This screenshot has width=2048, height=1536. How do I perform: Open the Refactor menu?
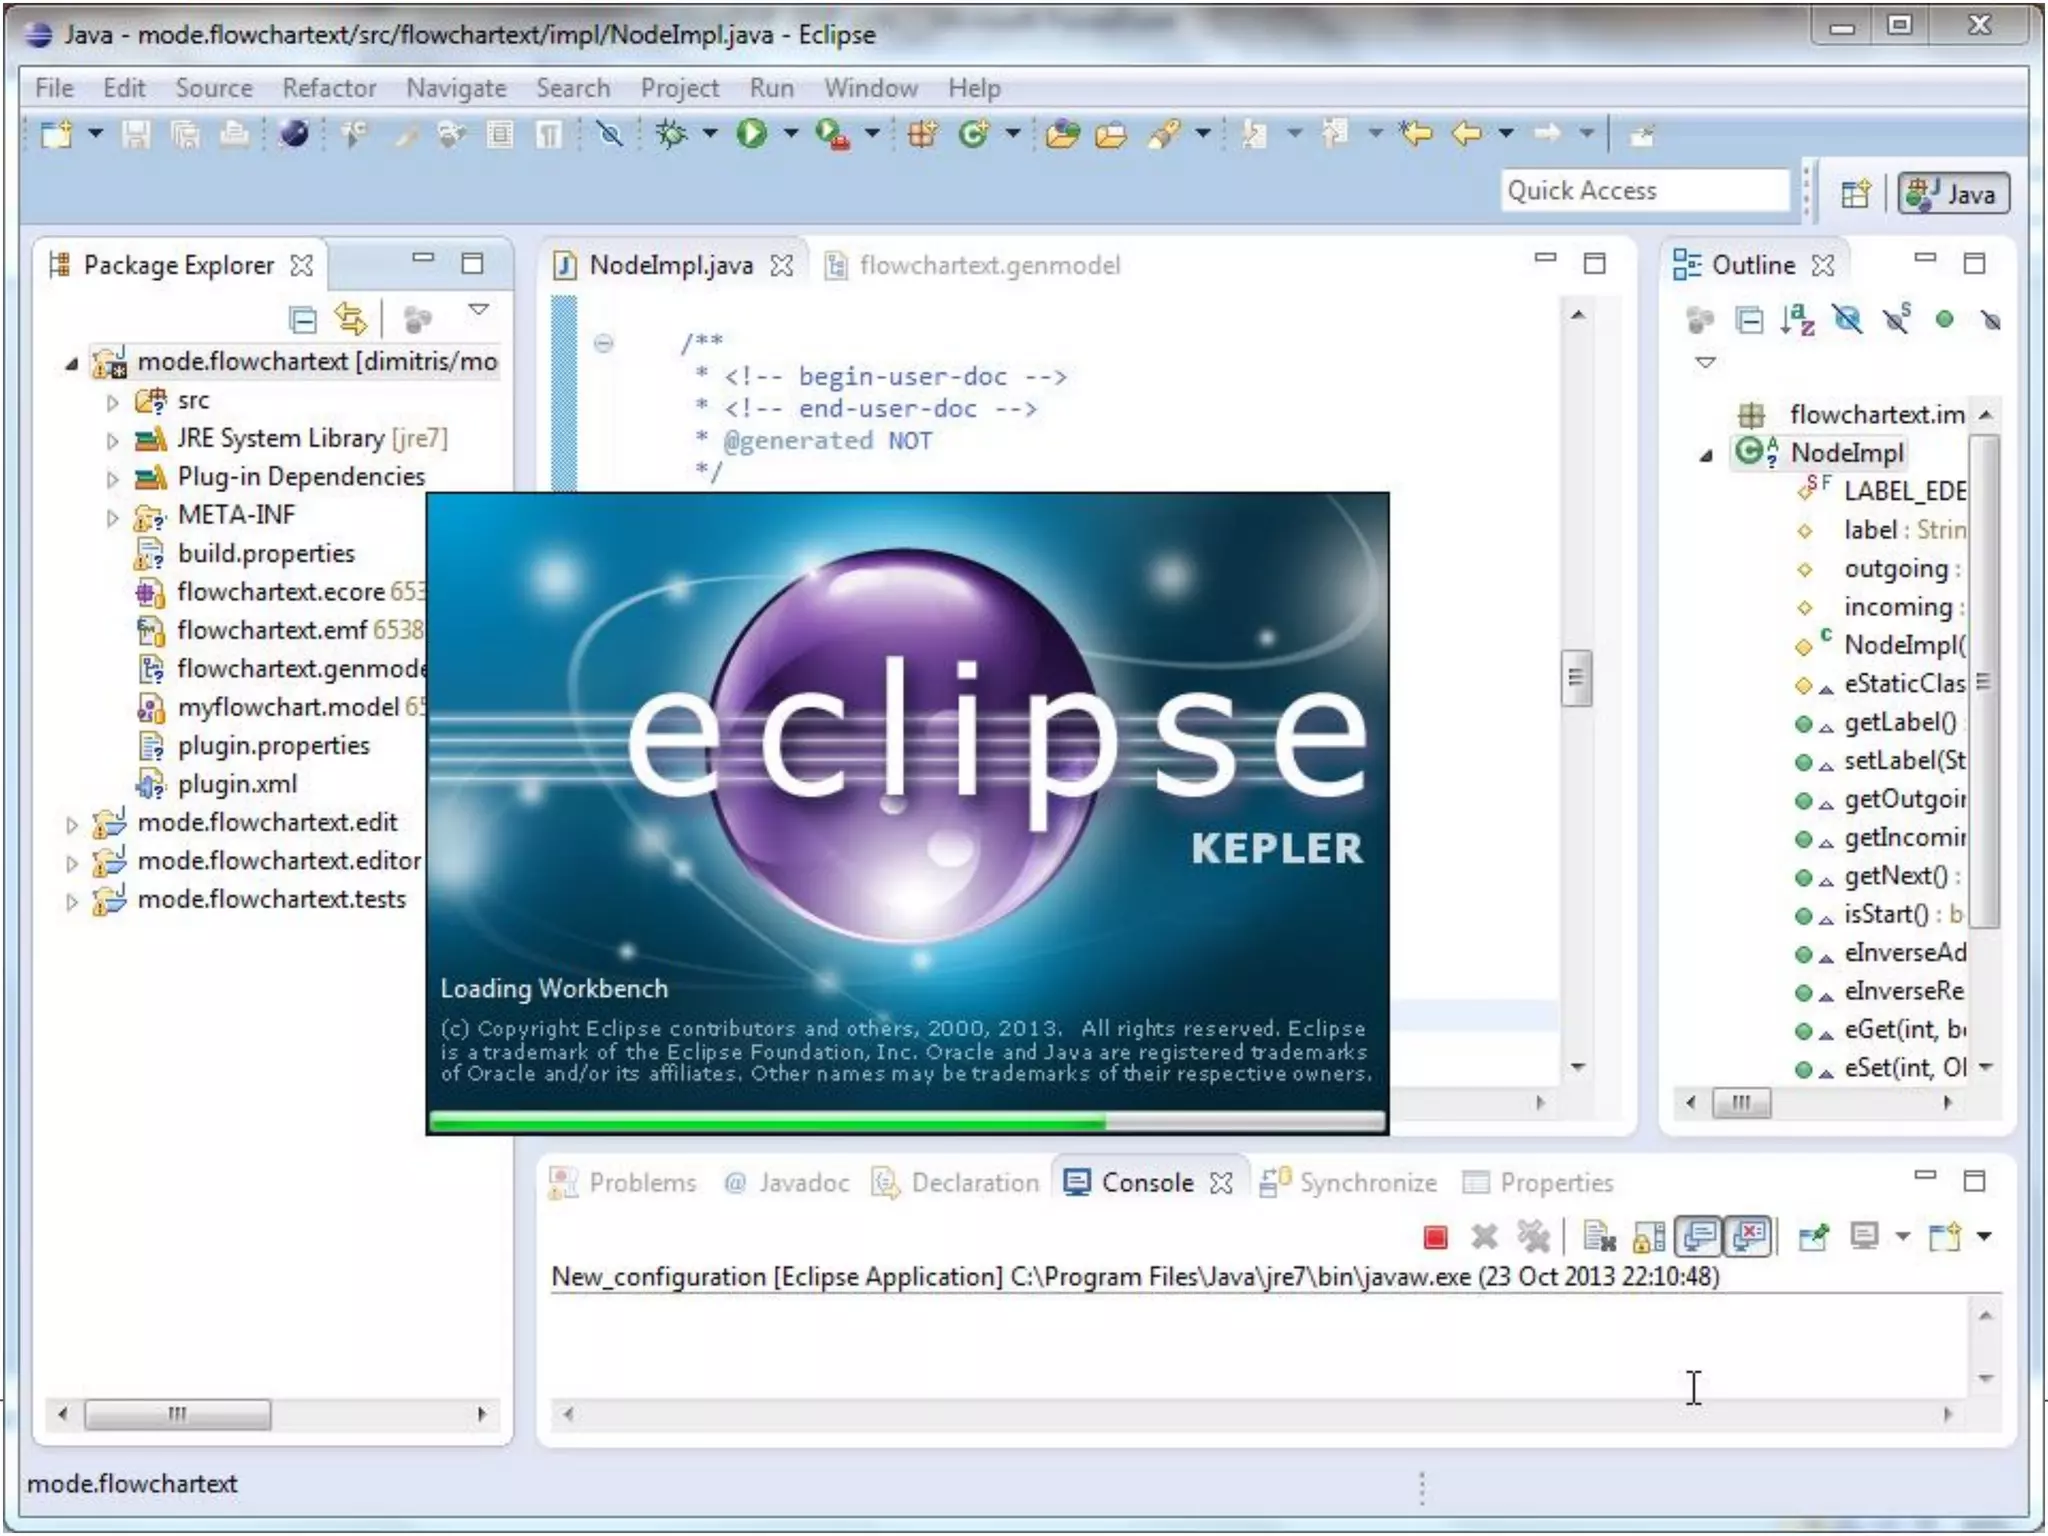coord(328,88)
